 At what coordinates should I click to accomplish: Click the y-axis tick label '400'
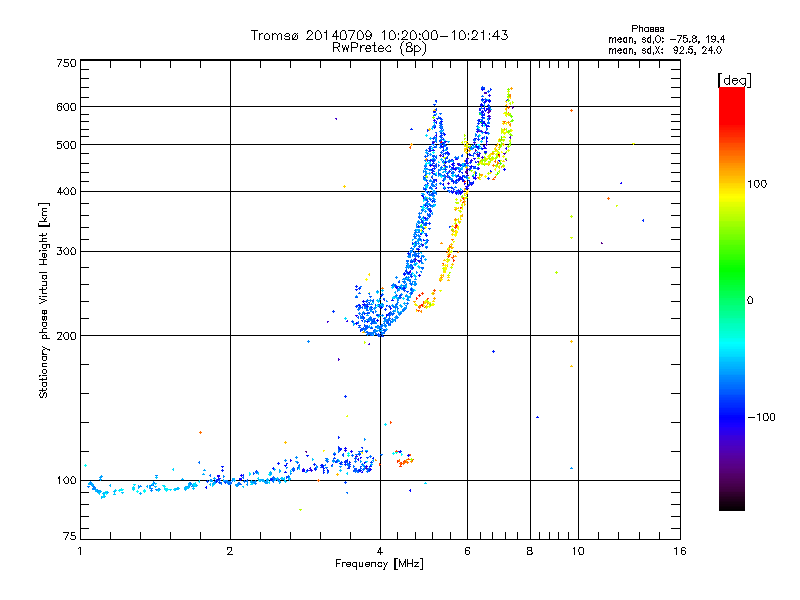67,192
